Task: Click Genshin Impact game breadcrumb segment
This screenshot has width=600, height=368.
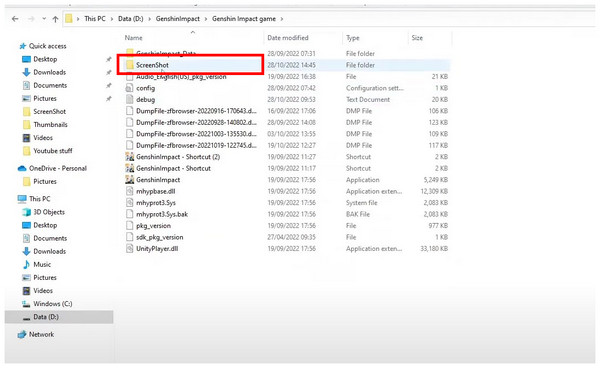Action: point(244,19)
